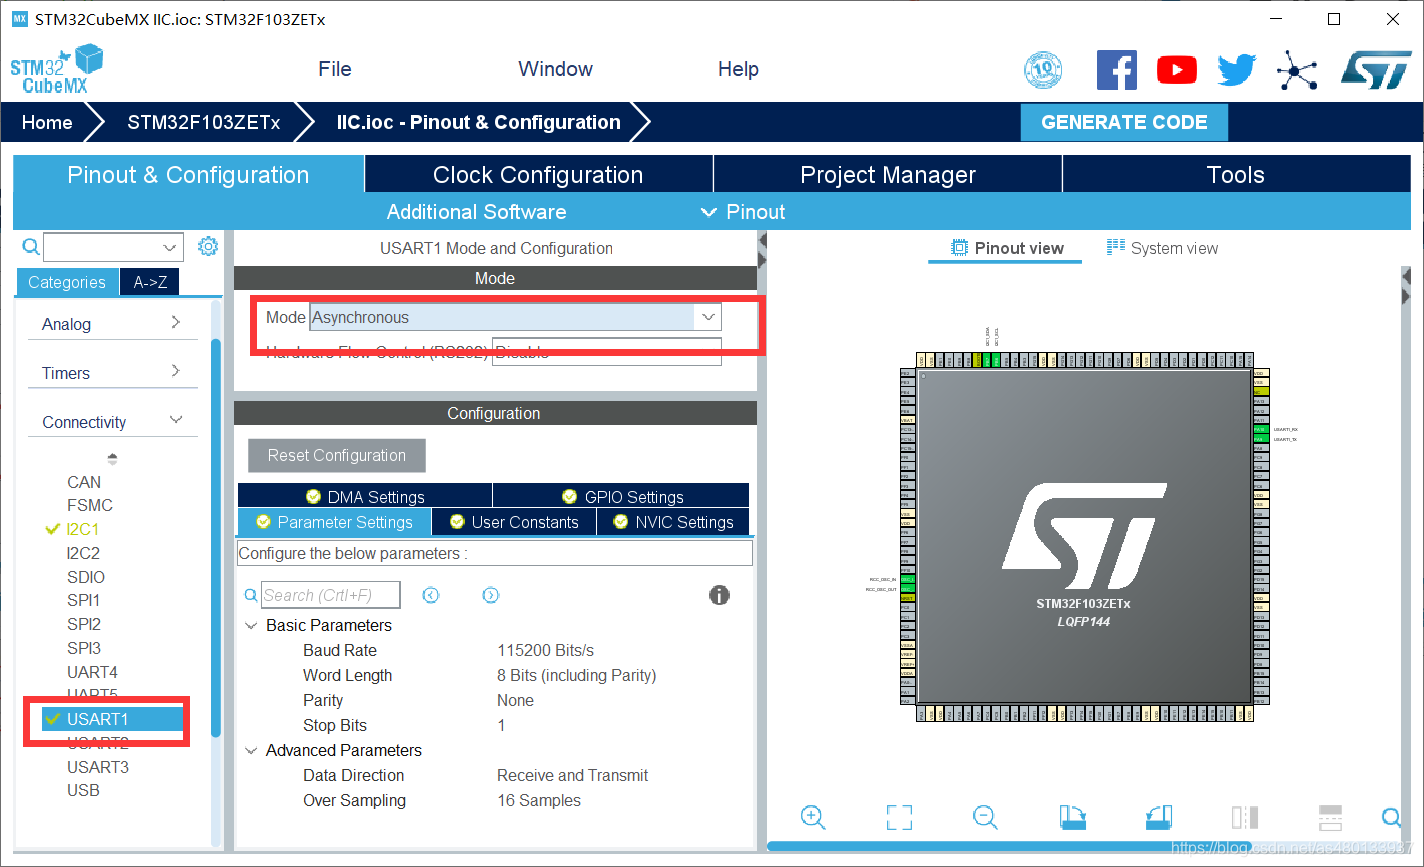Image resolution: width=1424 pixels, height=867 pixels.
Task: Switch to the Tools tab
Action: pyautogui.click(x=1236, y=174)
